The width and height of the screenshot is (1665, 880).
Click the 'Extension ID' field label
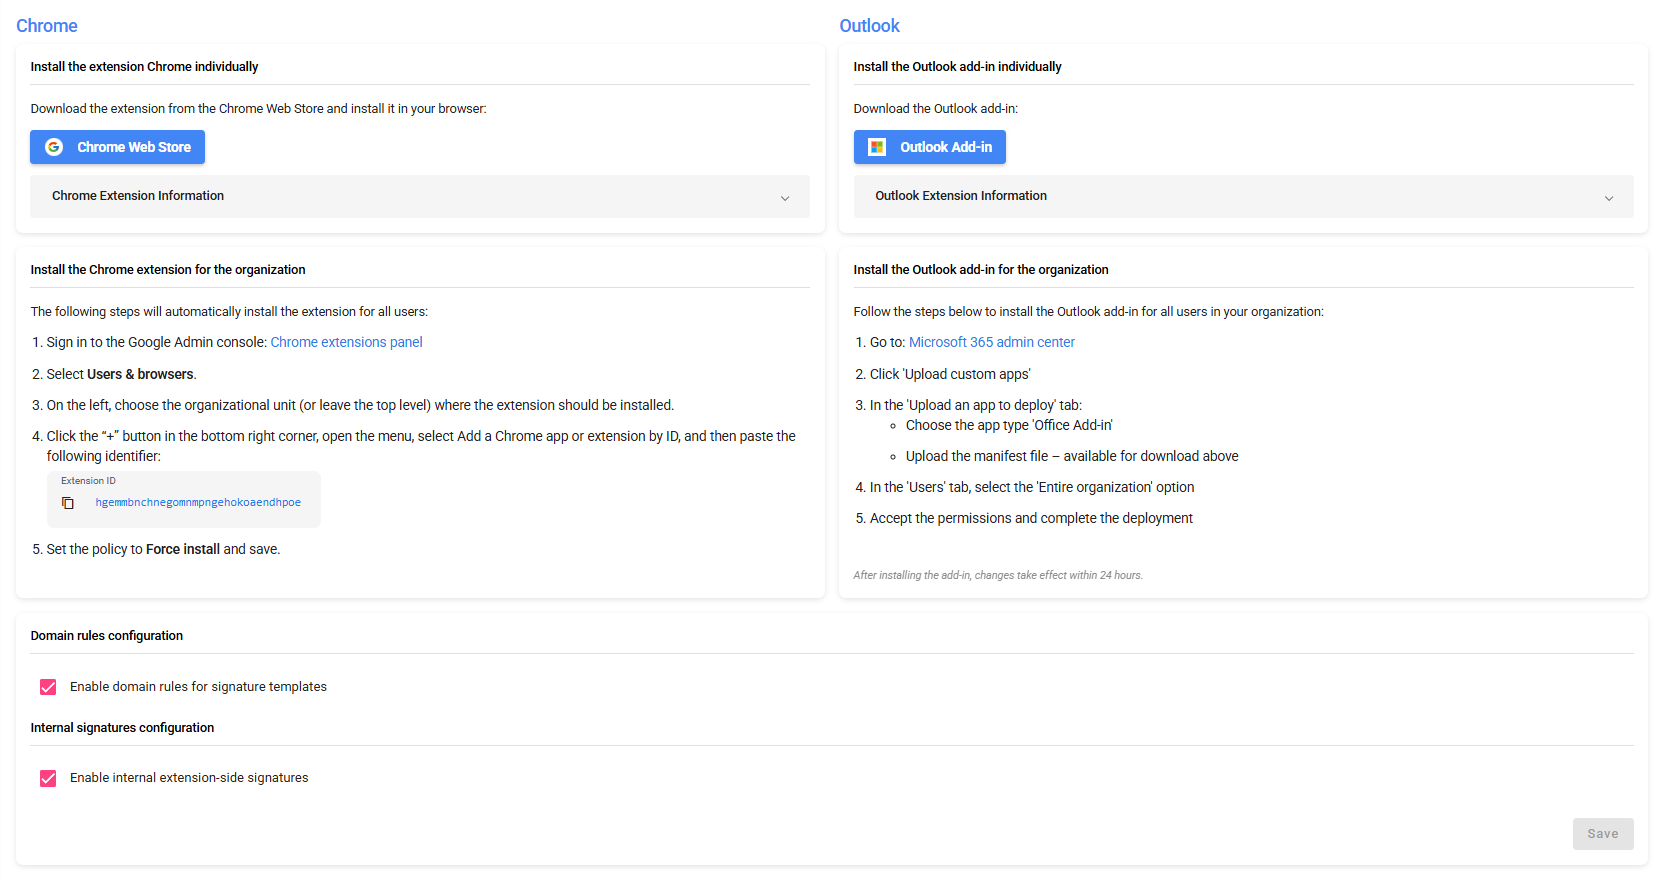click(x=88, y=481)
